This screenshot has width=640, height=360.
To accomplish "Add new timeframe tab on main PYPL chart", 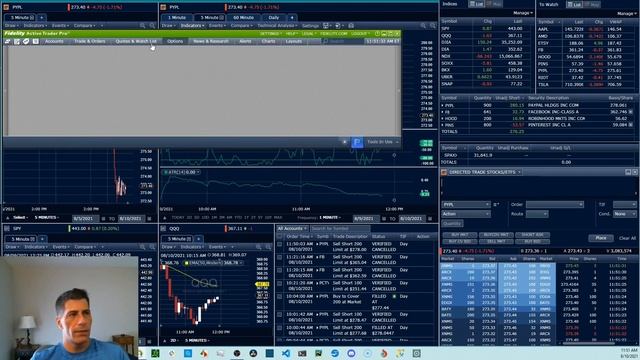I will tap(291, 18).
